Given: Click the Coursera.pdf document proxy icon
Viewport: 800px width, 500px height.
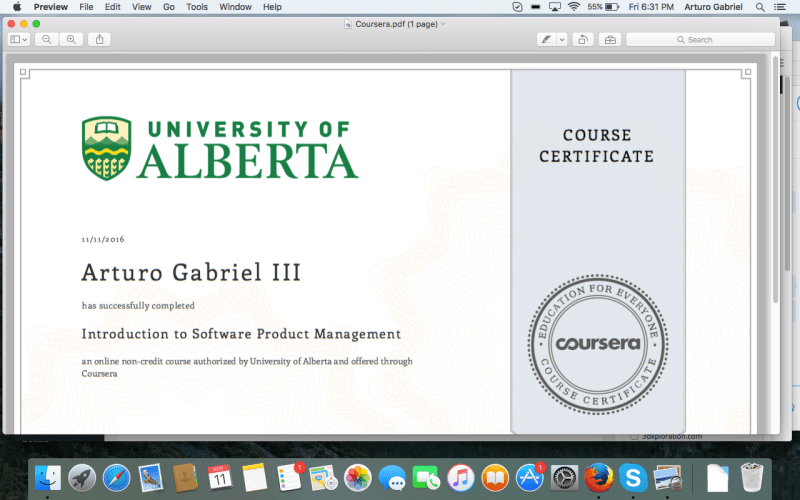Looking at the screenshot, I should pos(348,24).
